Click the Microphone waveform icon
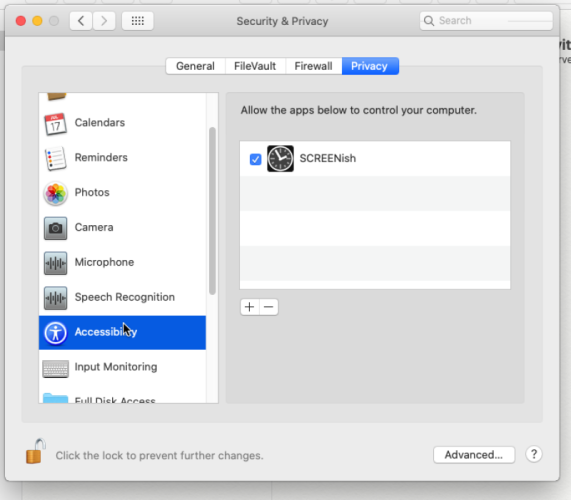The width and height of the screenshot is (571, 500). pyautogui.click(x=55, y=263)
